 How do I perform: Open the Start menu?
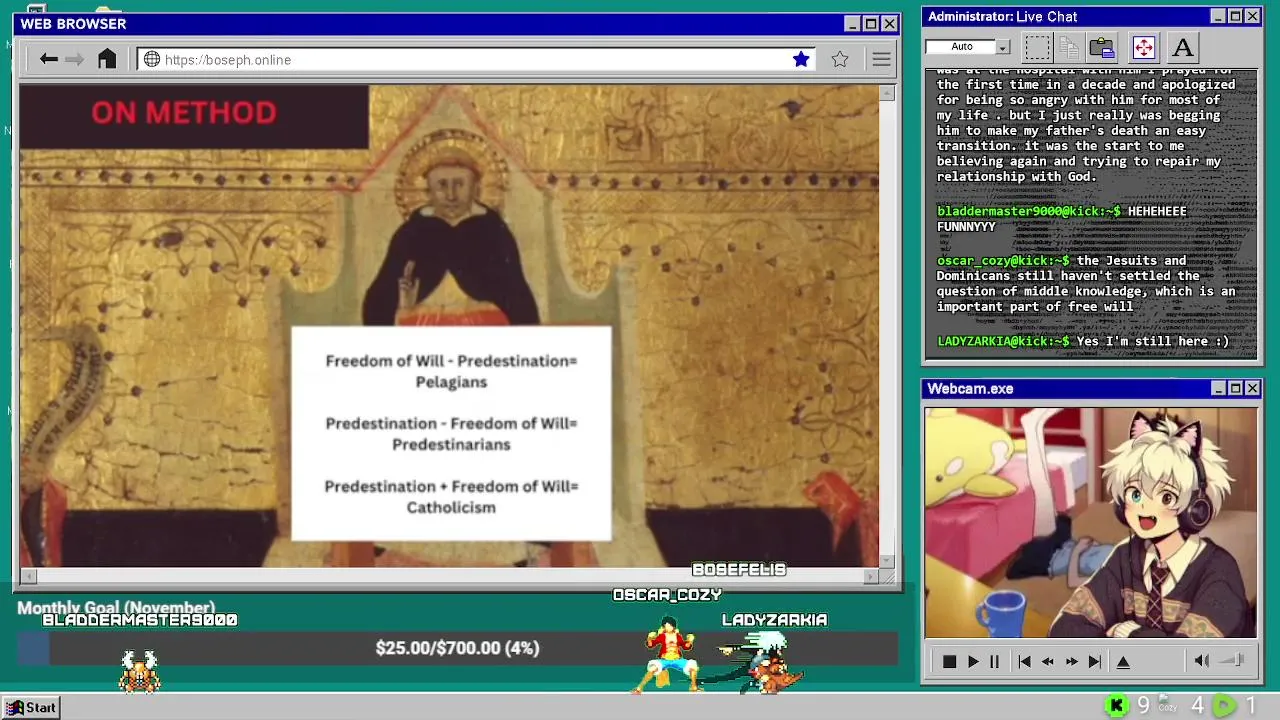(x=31, y=707)
